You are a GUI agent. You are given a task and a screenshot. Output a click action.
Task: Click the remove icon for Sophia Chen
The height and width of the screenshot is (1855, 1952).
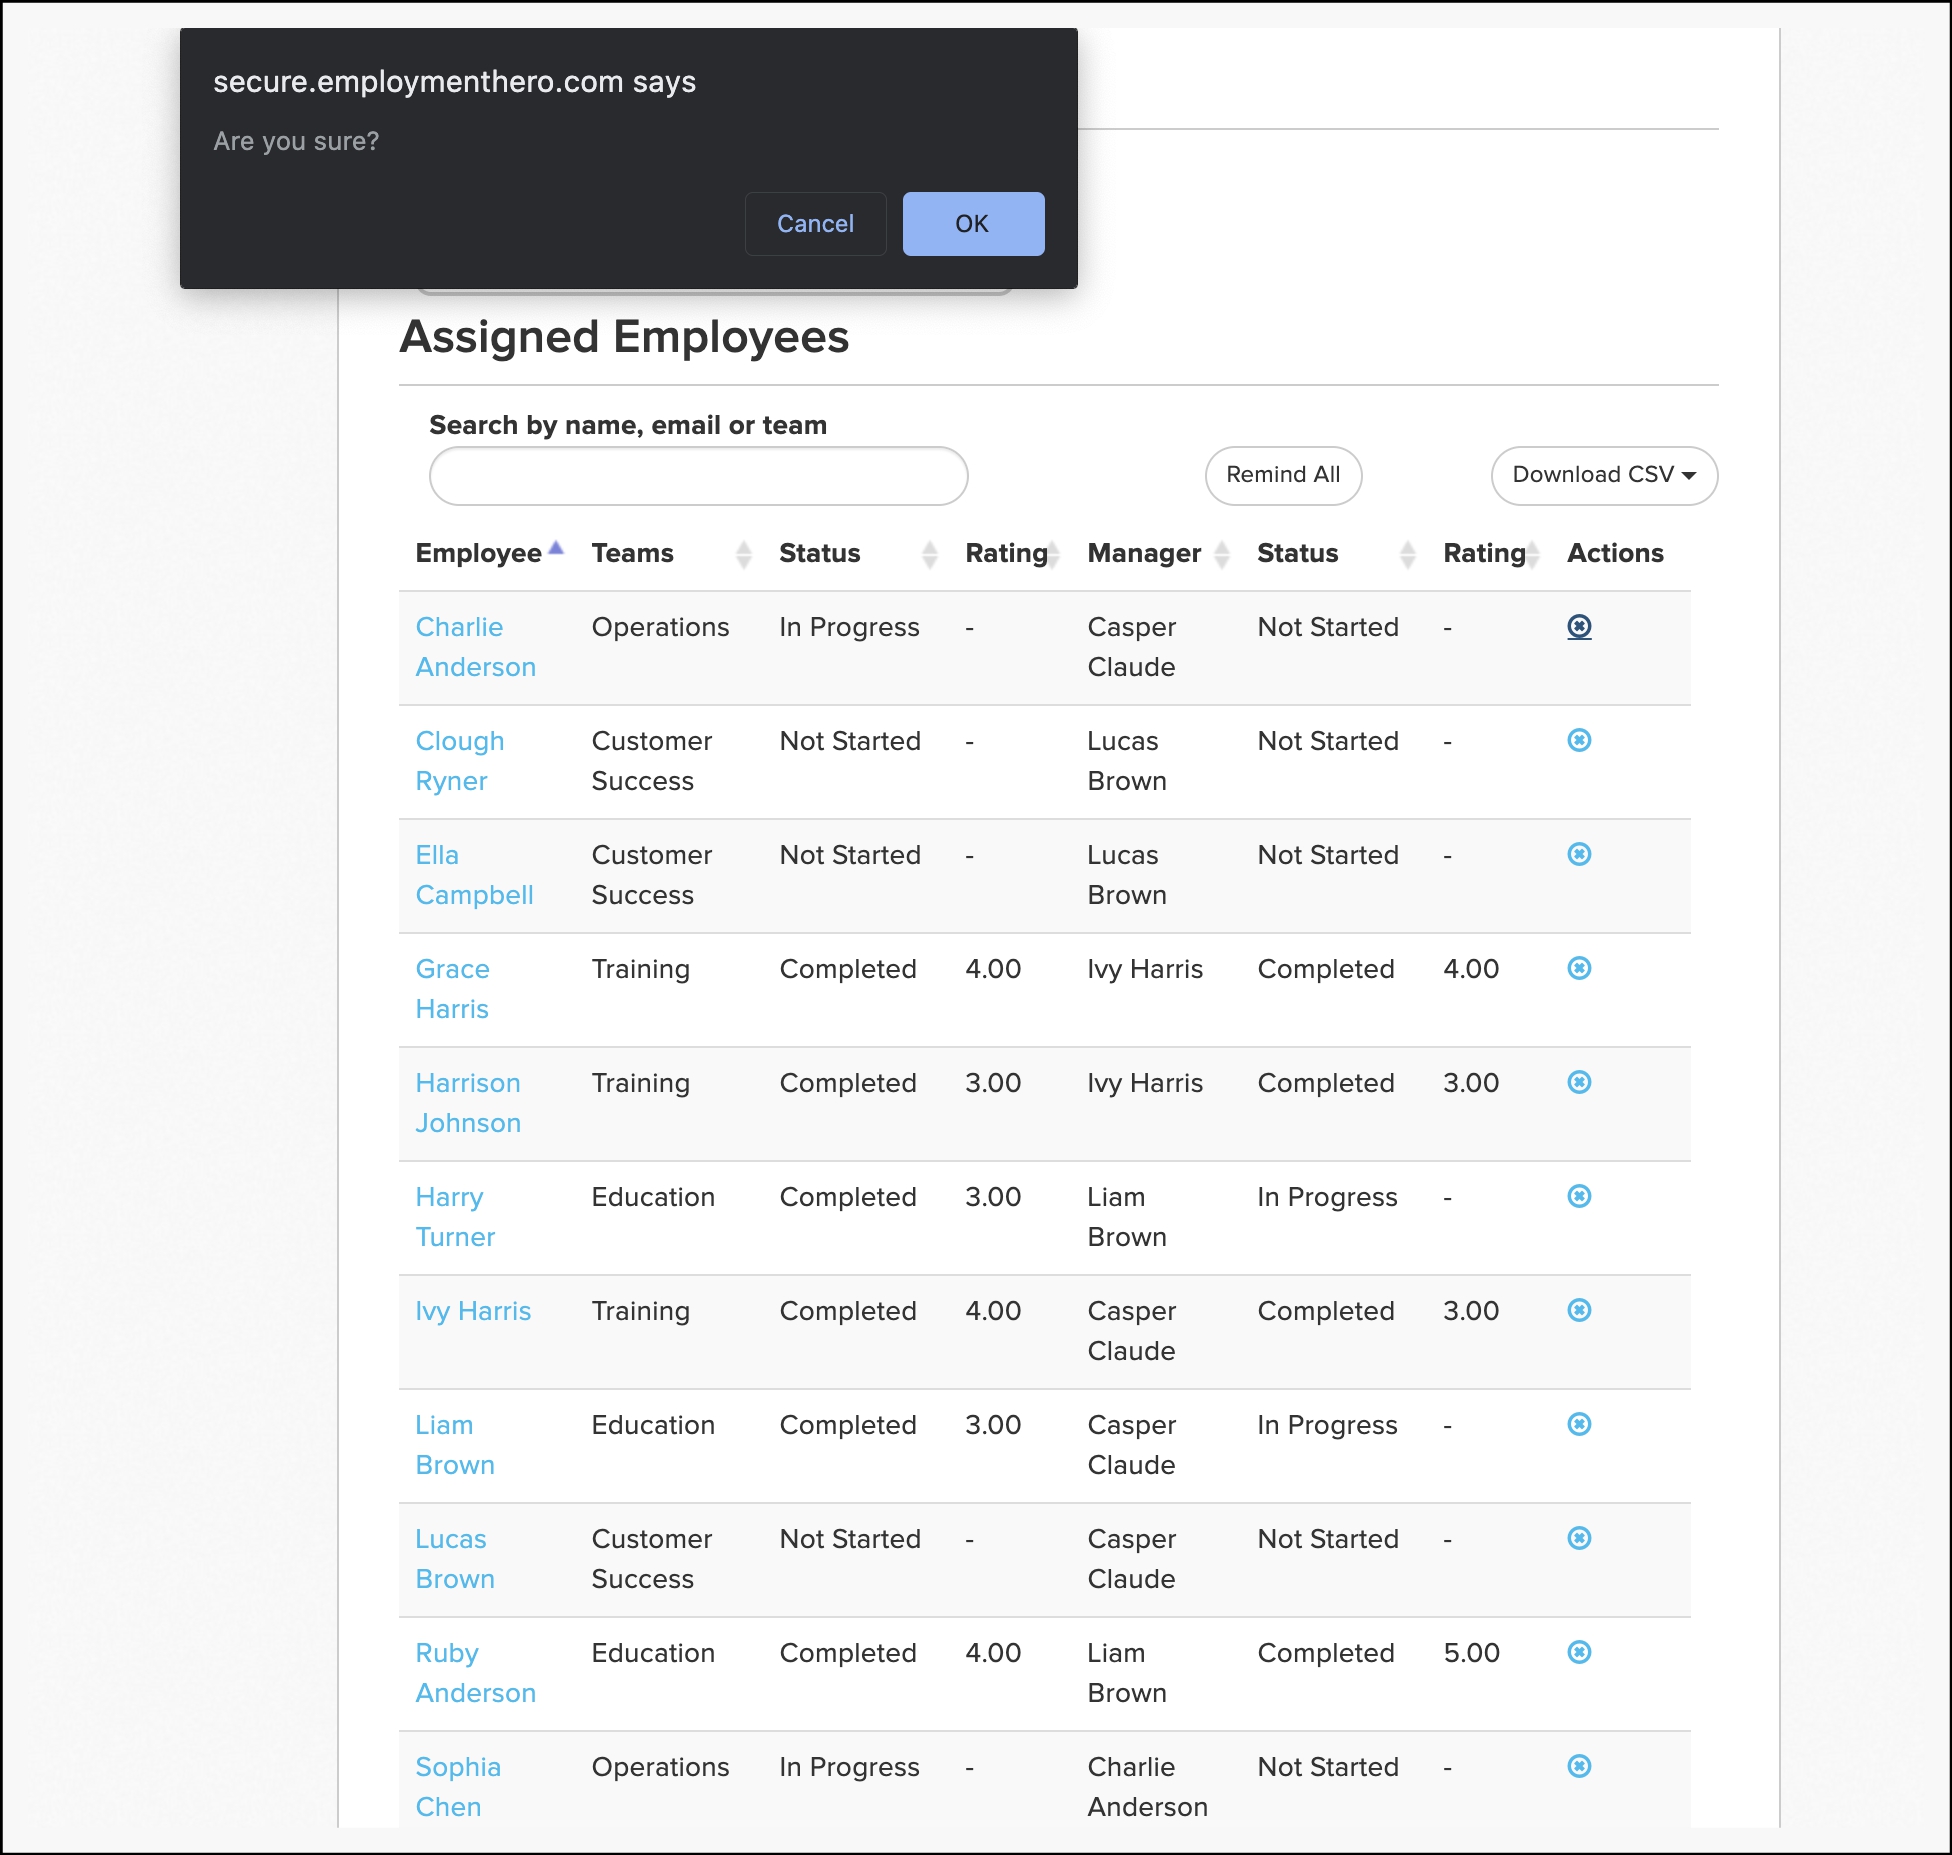(1579, 1766)
